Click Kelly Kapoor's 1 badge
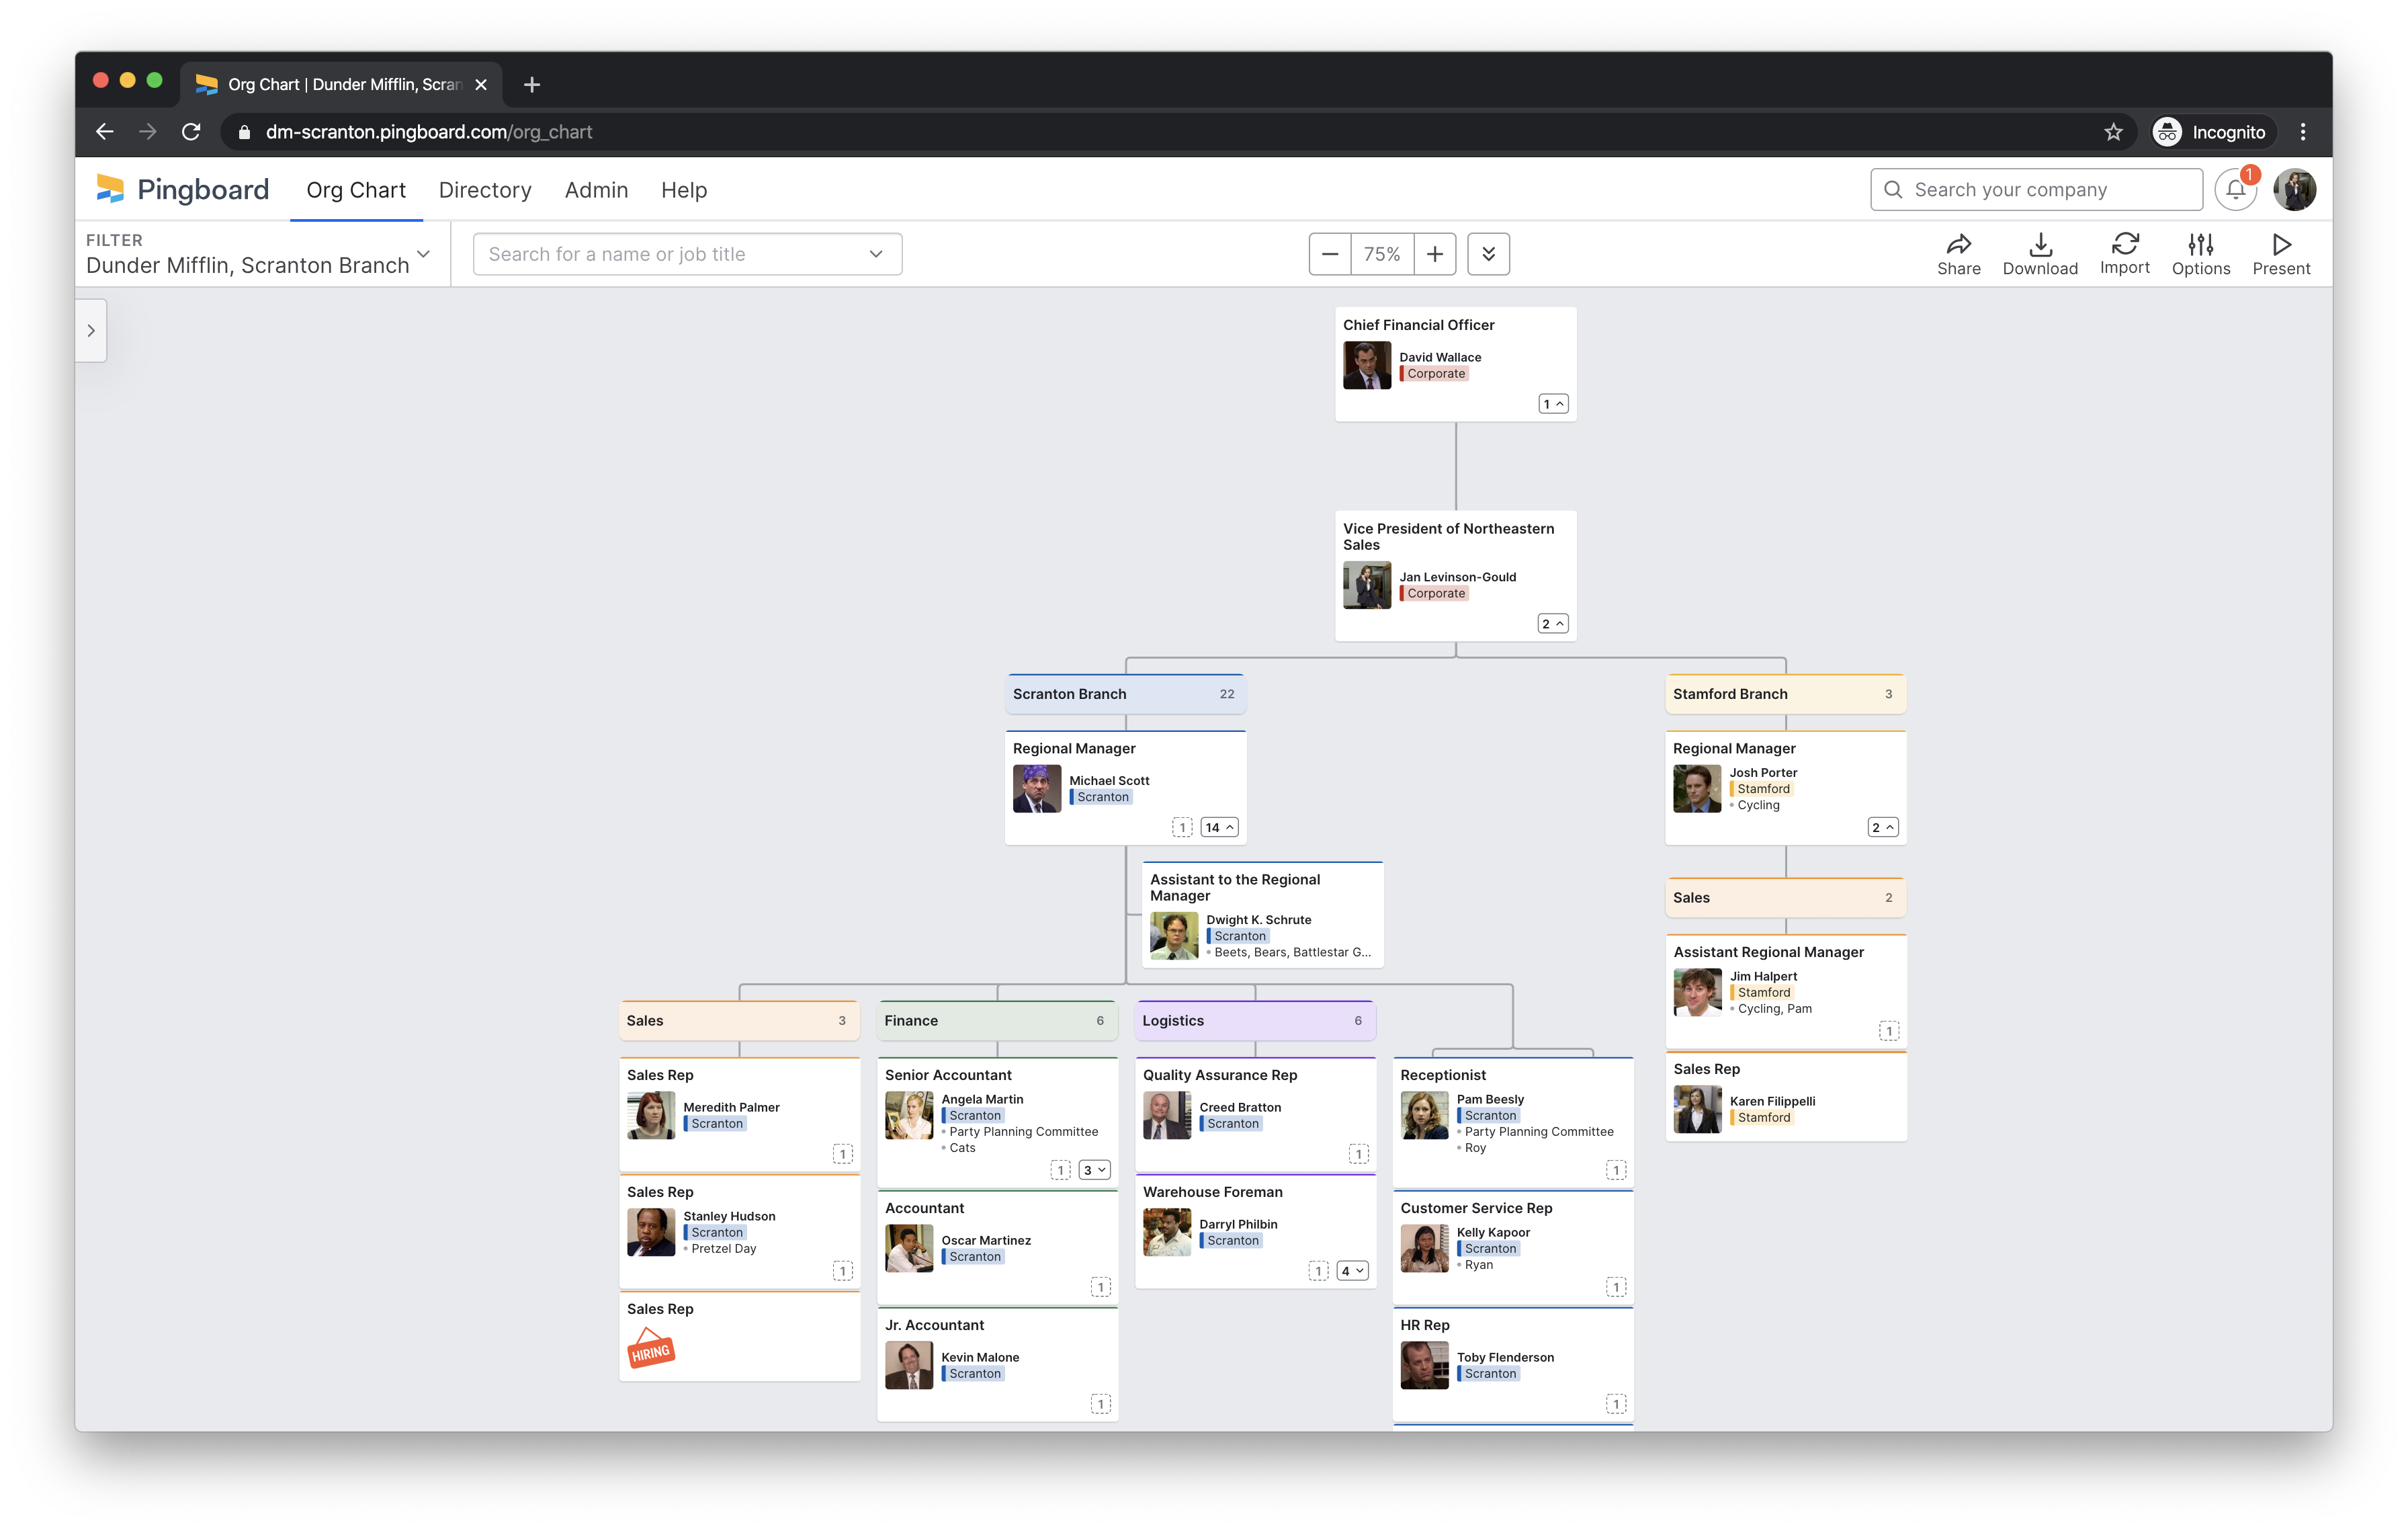Viewport: 2408px width, 1531px height. (x=1616, y=1288)
